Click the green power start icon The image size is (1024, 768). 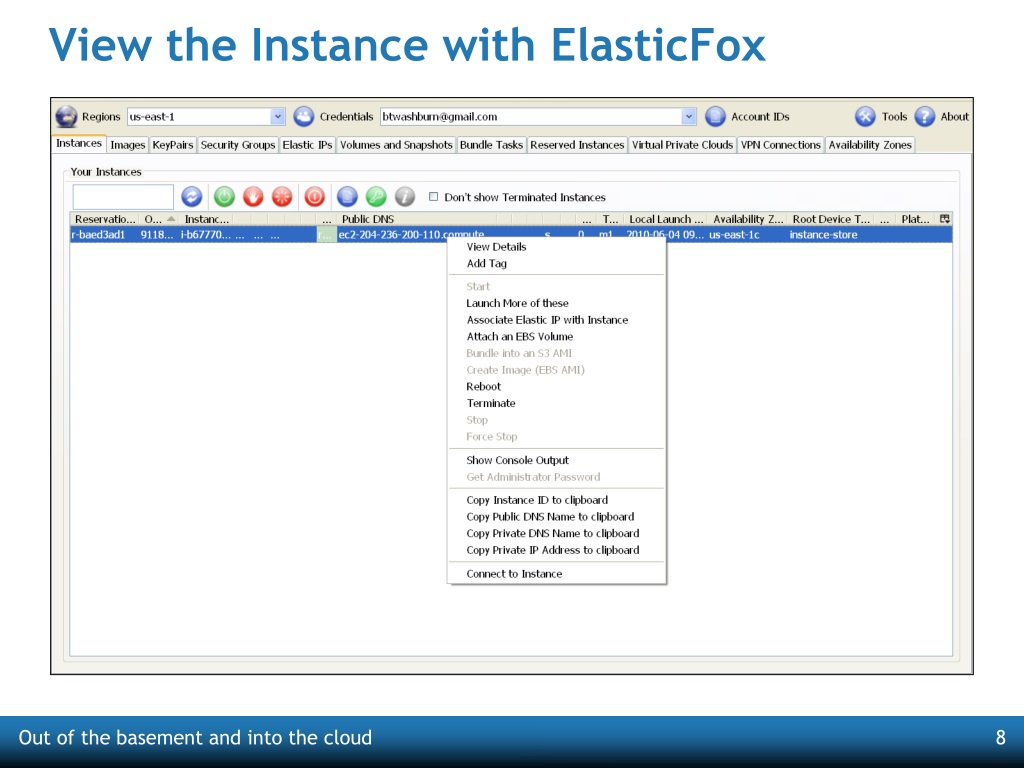[225, 197]
